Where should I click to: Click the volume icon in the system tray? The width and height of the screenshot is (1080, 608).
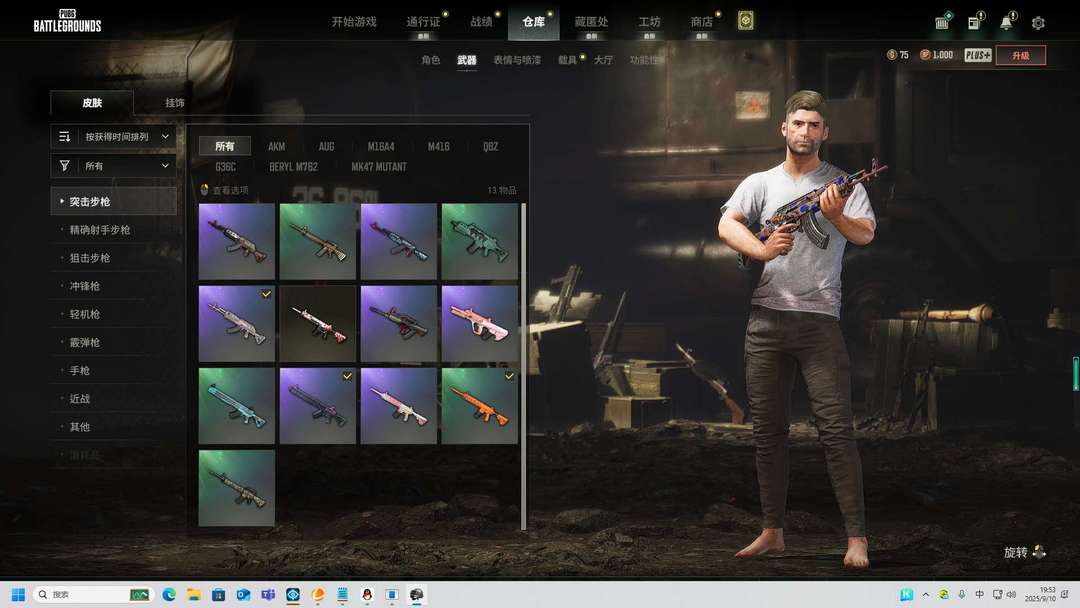coord(1011,594)
